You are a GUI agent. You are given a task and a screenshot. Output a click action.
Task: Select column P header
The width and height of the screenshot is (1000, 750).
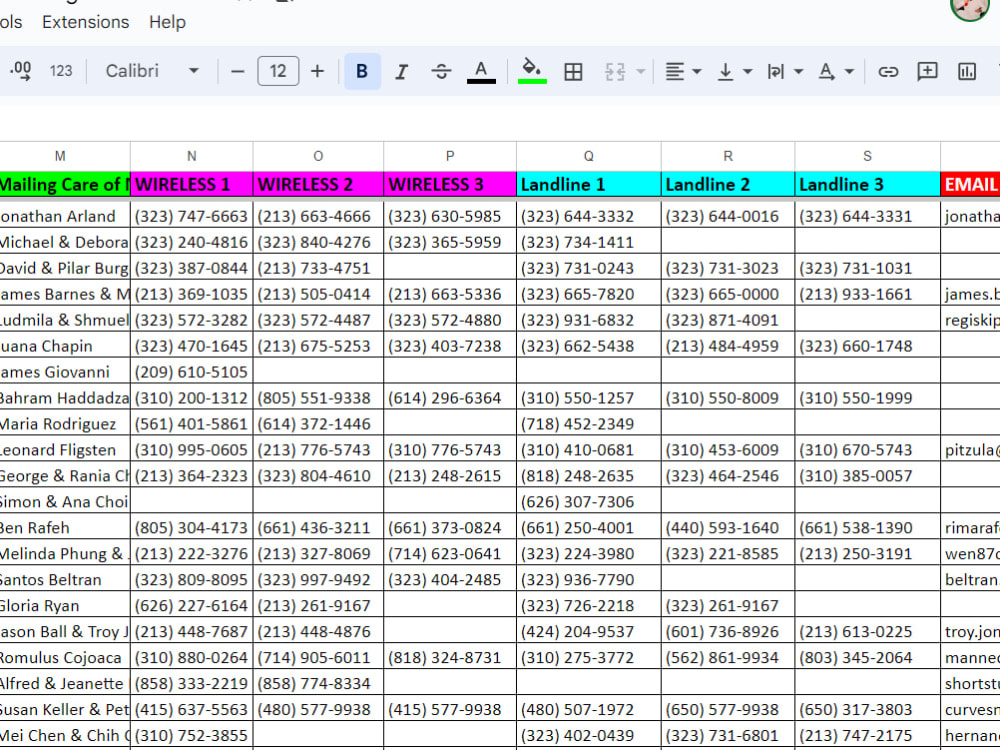450,156
